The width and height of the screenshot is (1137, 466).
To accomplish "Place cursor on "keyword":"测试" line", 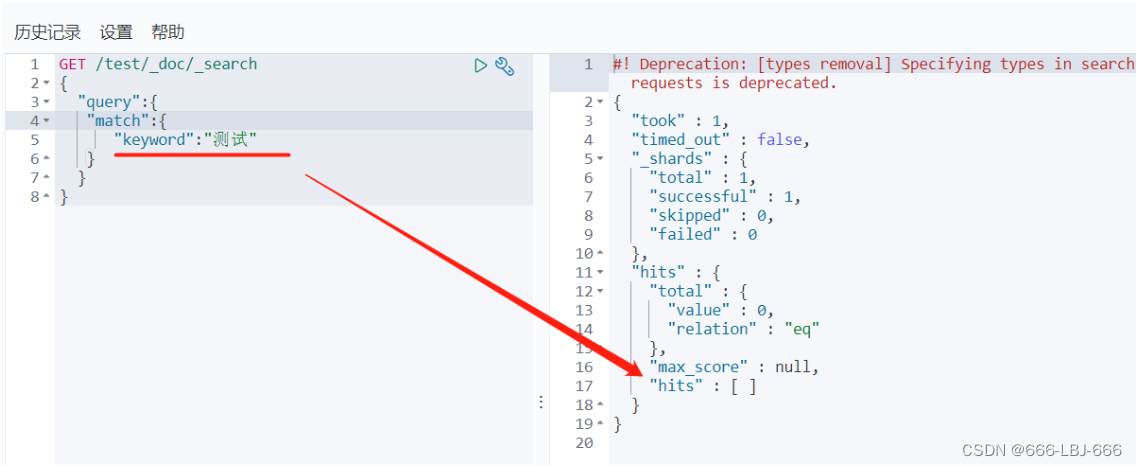I will tap(186, 140).
